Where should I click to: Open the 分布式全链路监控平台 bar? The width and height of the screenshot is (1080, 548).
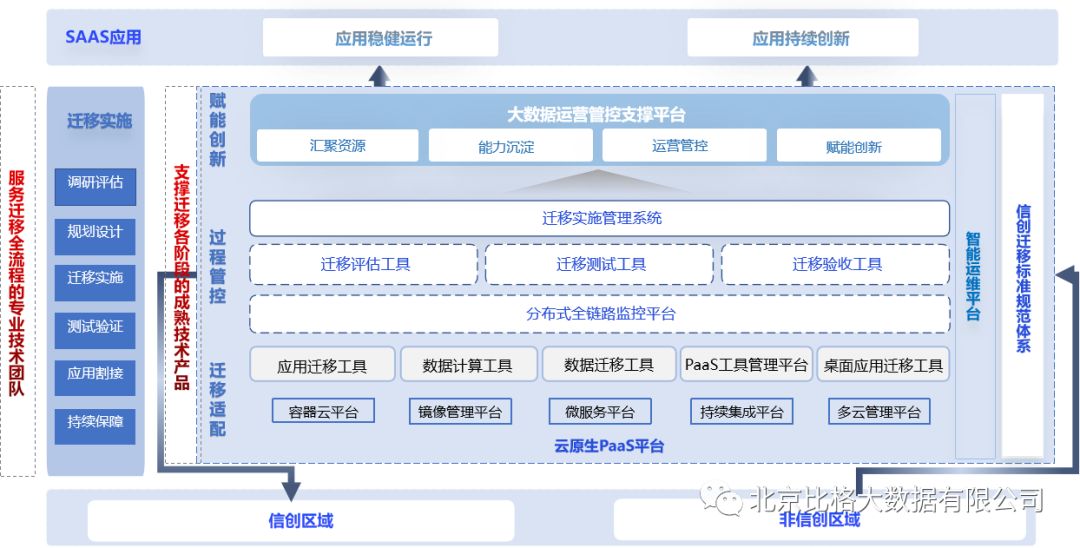tap(599, 314)
